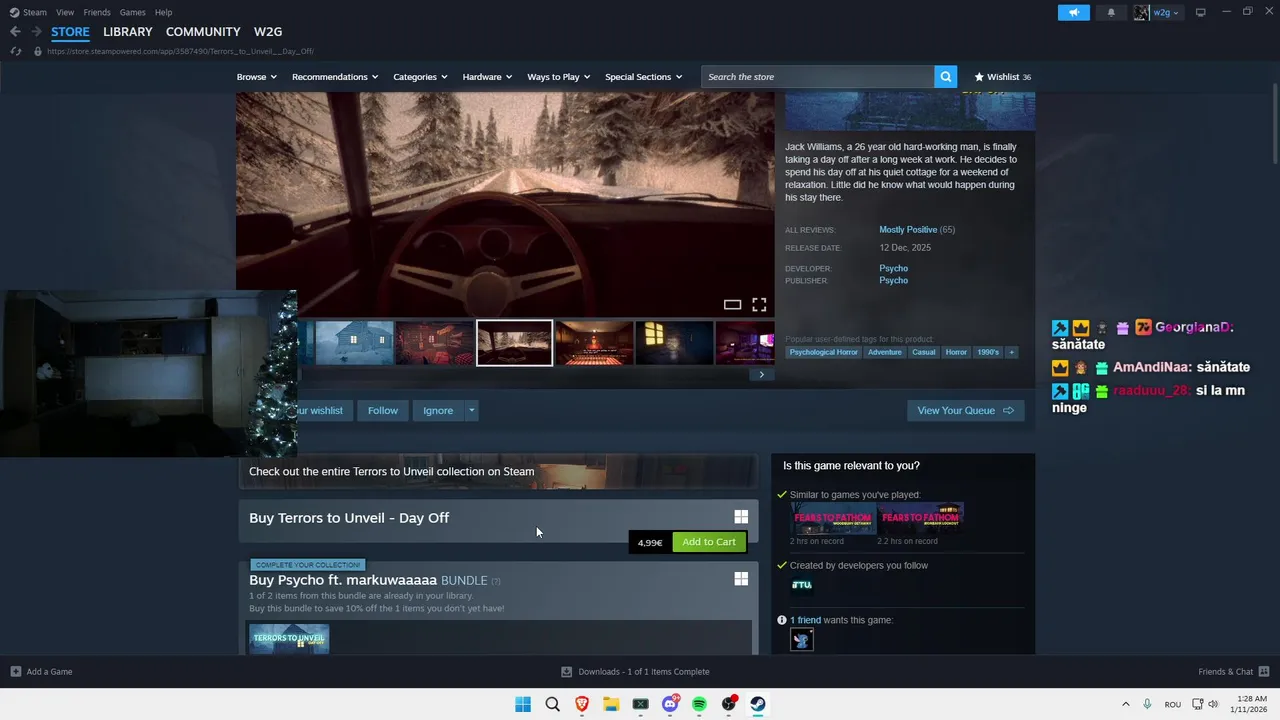The image size is (1280, 720).
Task: Click the Ignore button
Action: tap(438, 410)
